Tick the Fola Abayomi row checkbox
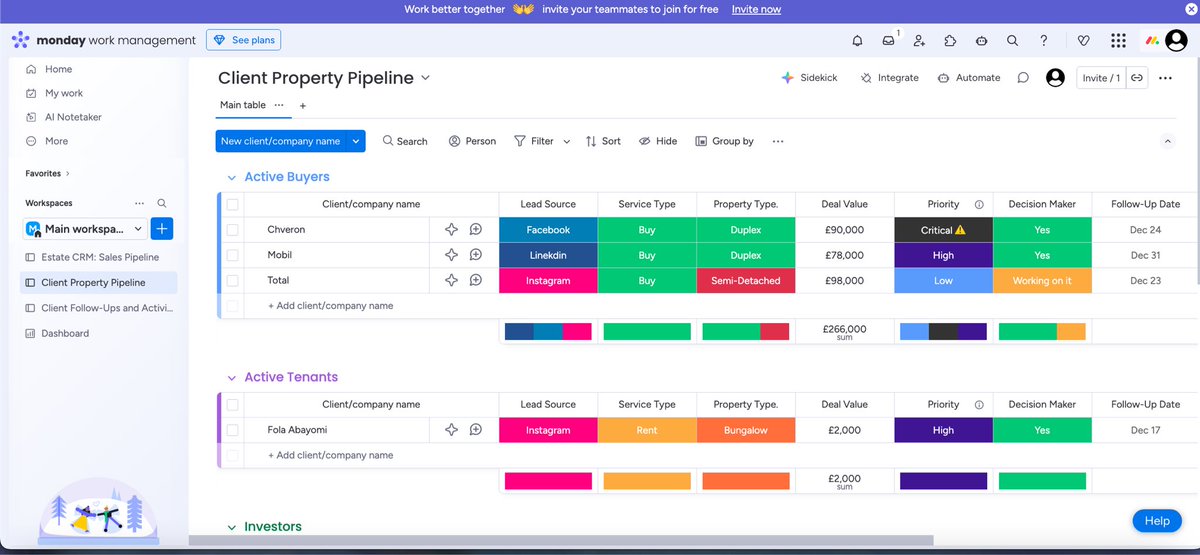The width and height of the screenshot is (1200, 555). pos(232,430)
